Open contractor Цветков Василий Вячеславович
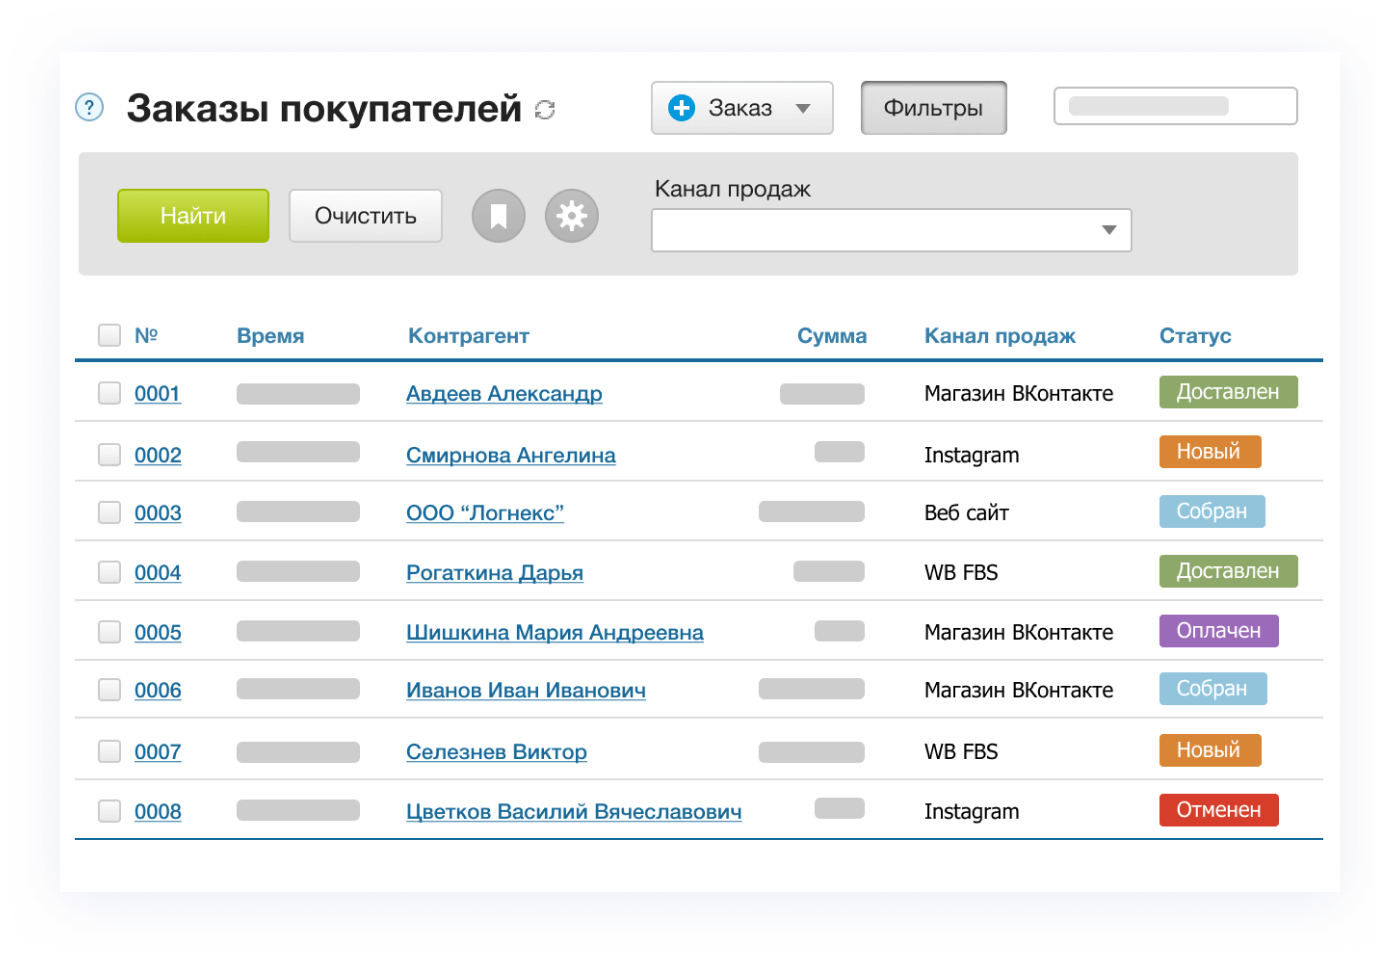Screen dimensions: 1376x960 [574, 812]
